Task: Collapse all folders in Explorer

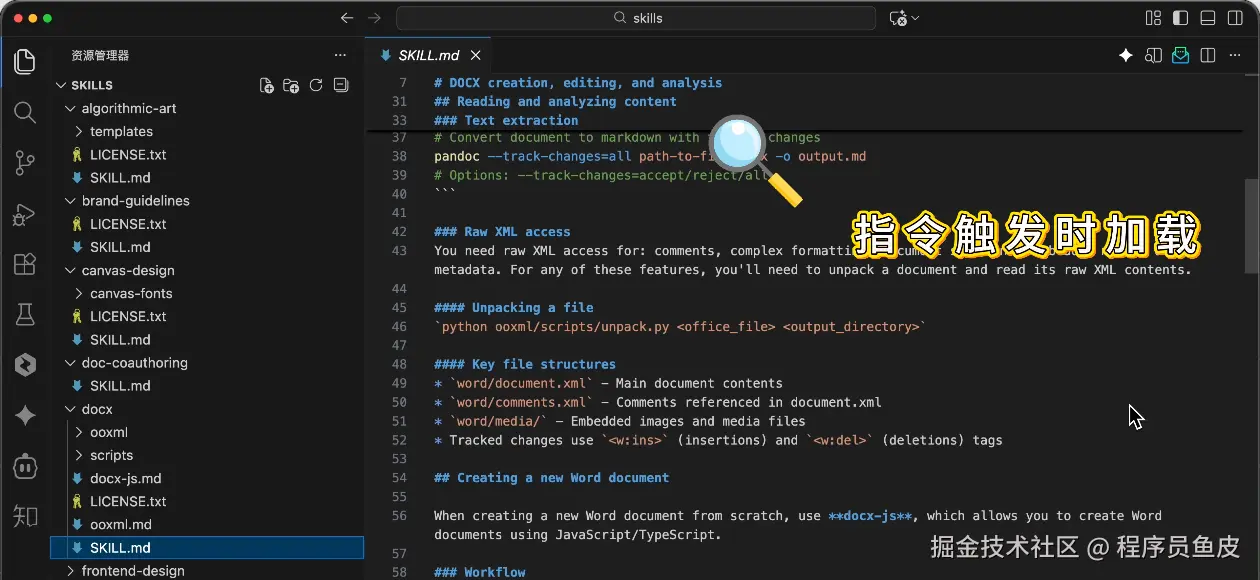Action: [340, 85]
